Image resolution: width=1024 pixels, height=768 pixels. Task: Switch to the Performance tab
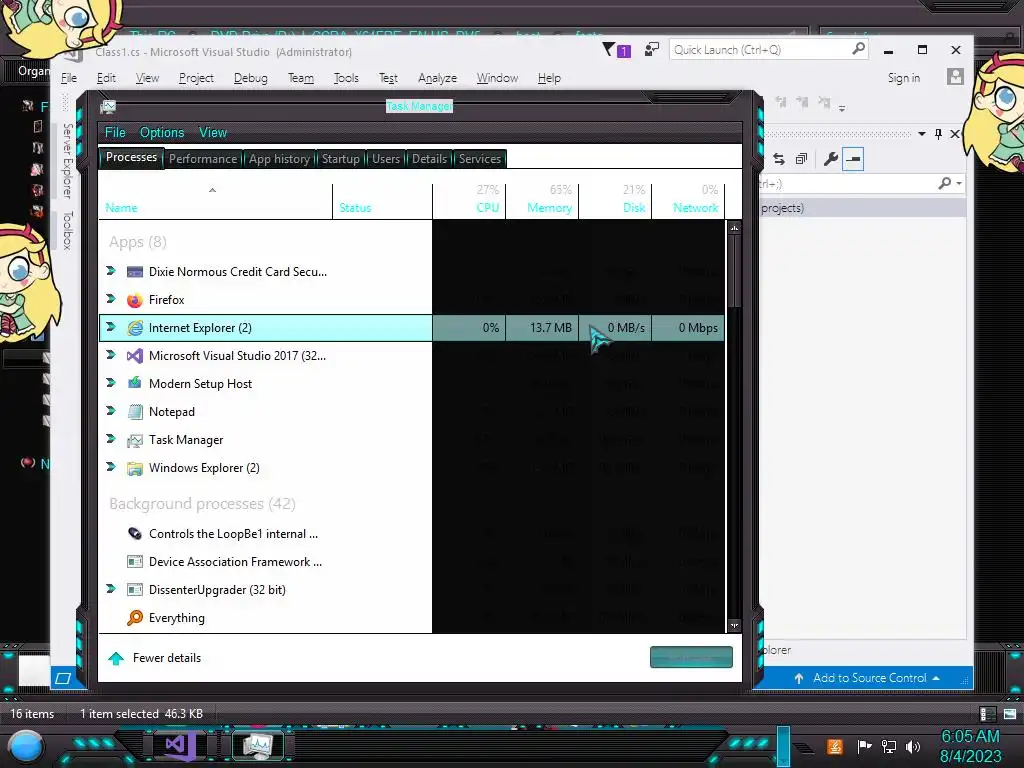pos(203,159)
